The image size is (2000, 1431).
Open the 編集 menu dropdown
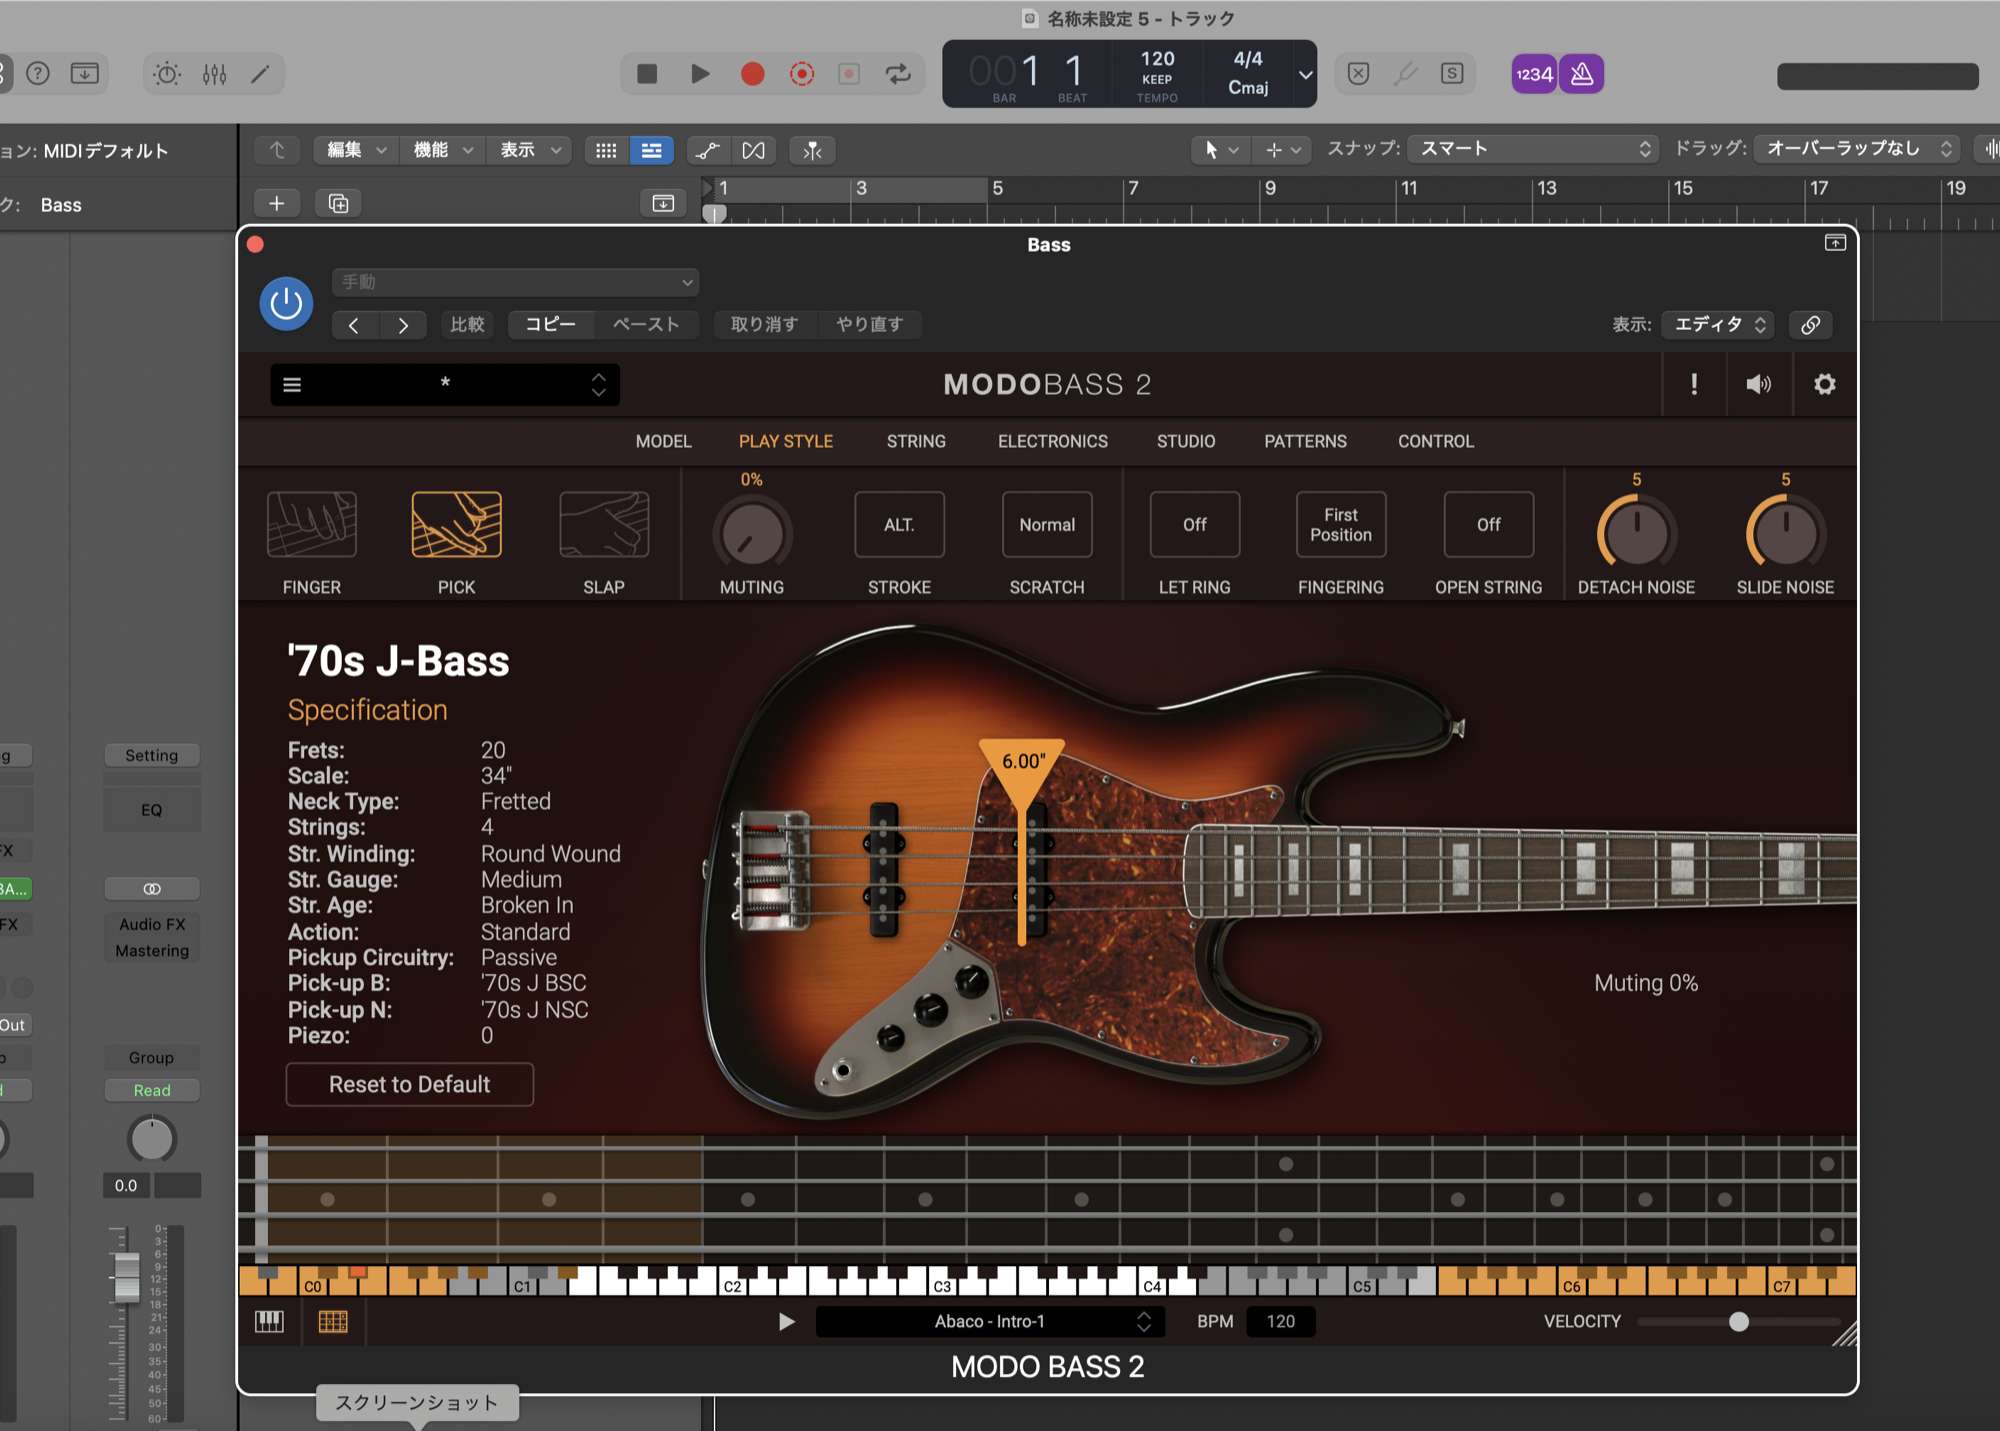pos(356,150)
